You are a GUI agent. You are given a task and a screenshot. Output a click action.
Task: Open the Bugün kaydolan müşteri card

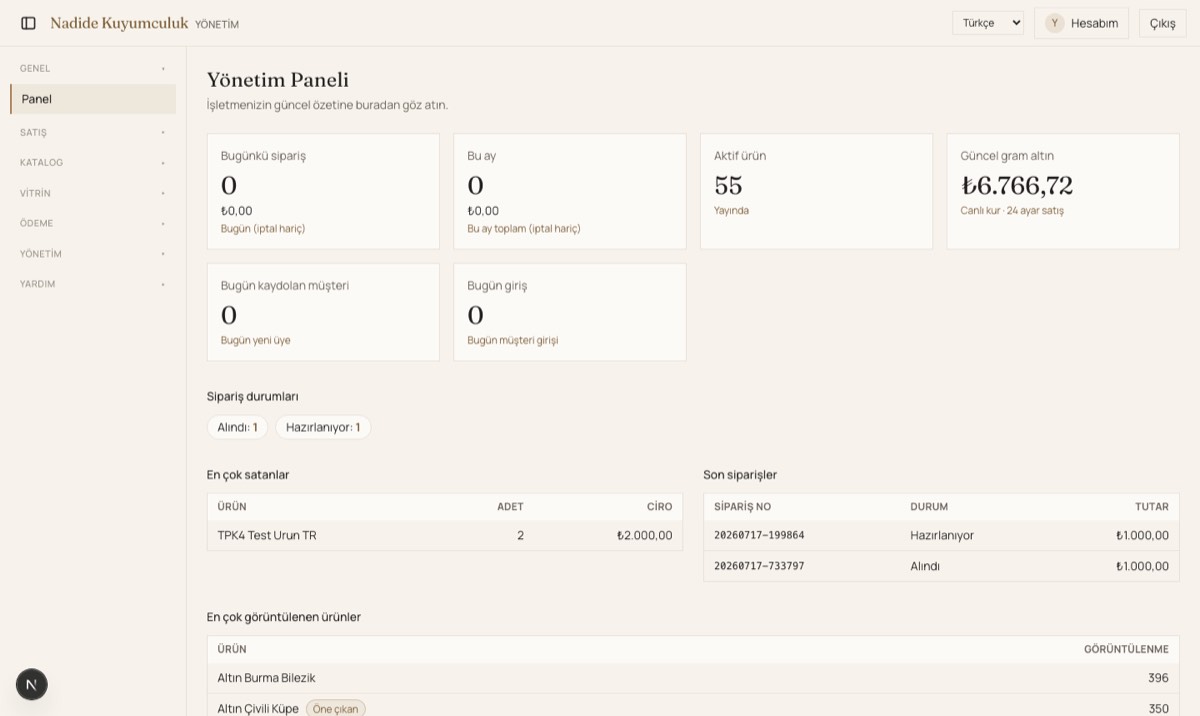tap(323, 312)
